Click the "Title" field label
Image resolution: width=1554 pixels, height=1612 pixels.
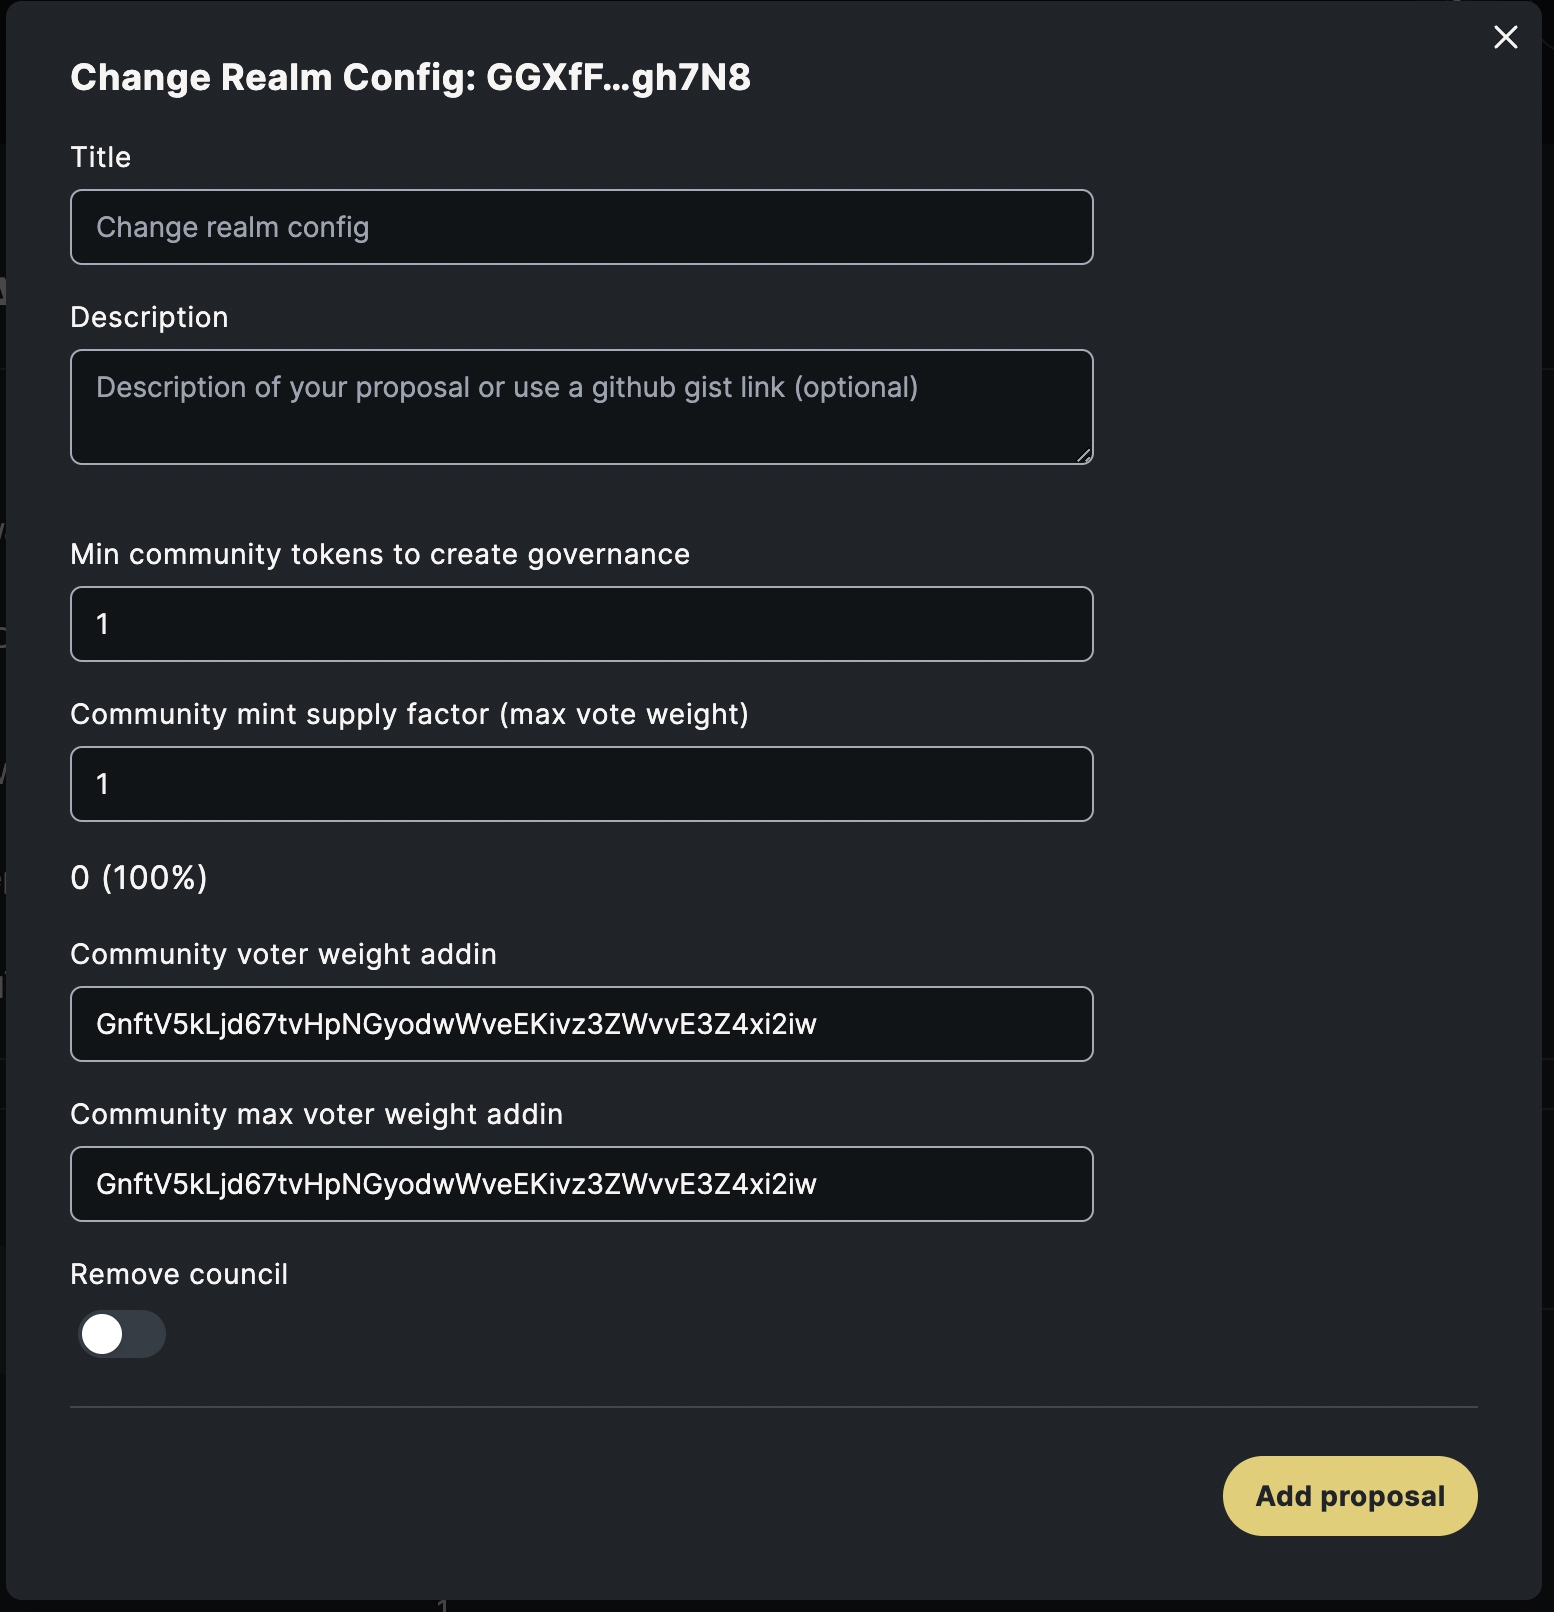101,157
